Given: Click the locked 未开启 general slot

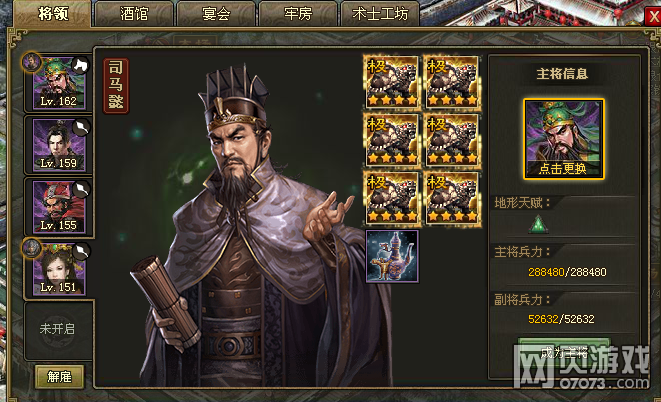Looking at the screenshot, I should 57,329.
